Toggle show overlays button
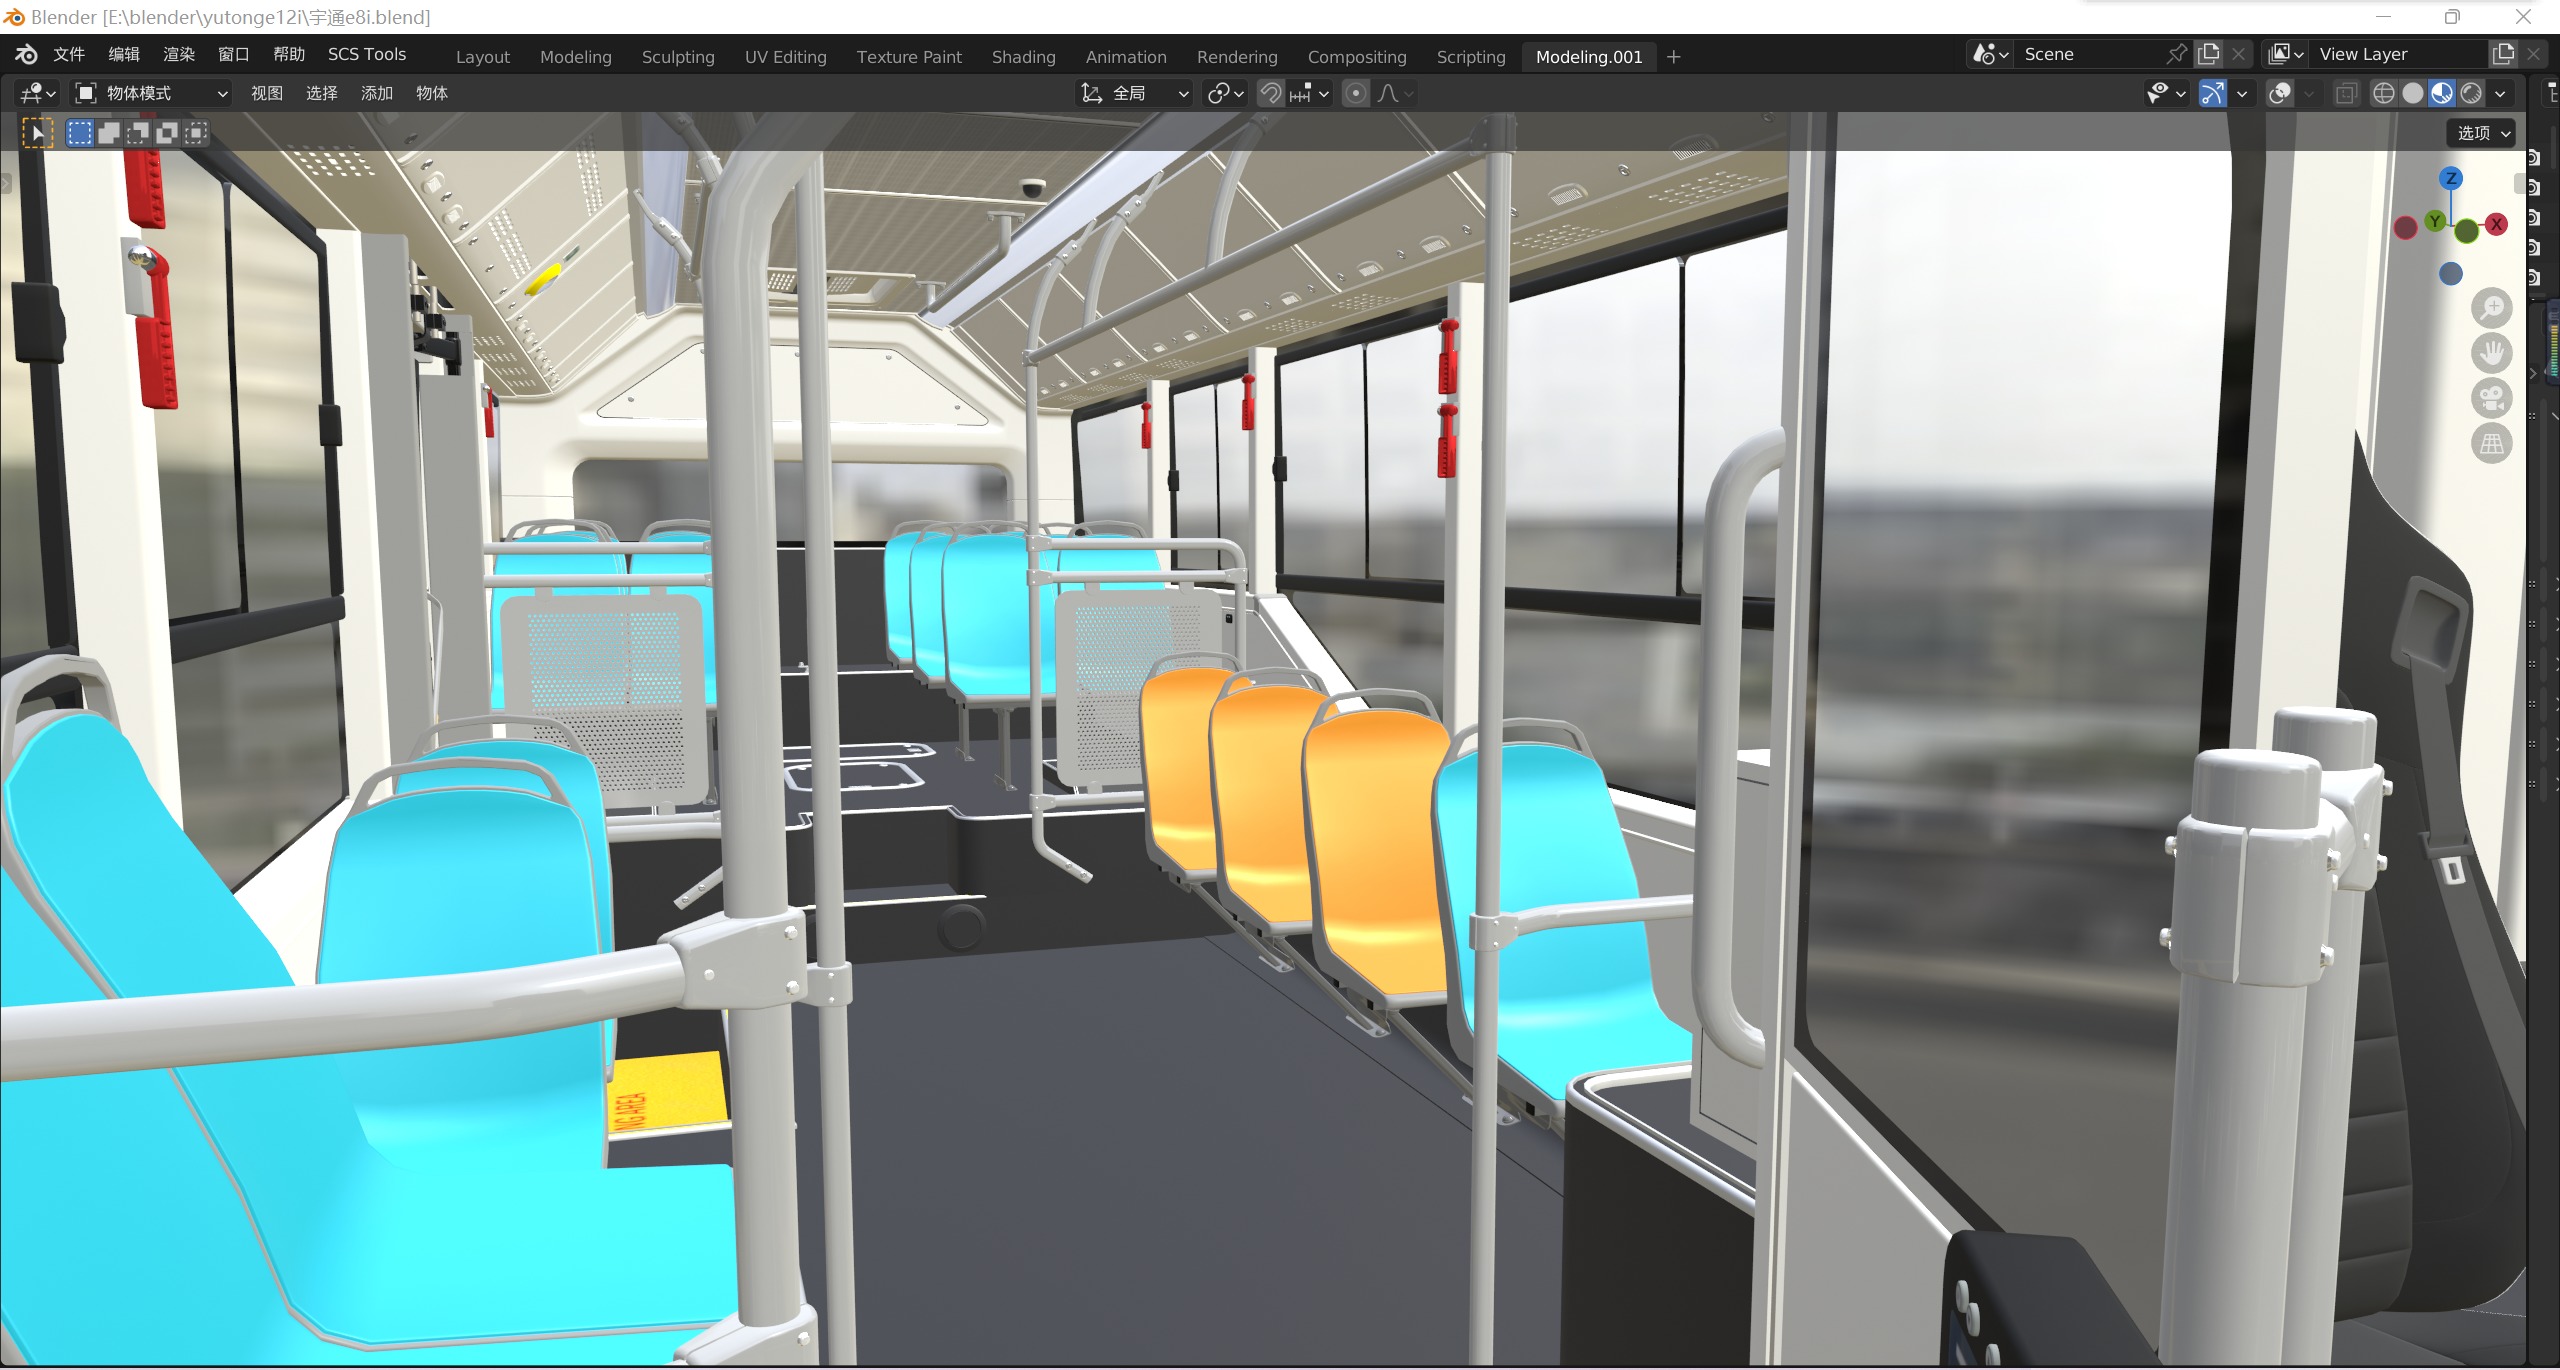Image resolution: width=2560 pixels, height=1370 pixels. (2280, 93)
